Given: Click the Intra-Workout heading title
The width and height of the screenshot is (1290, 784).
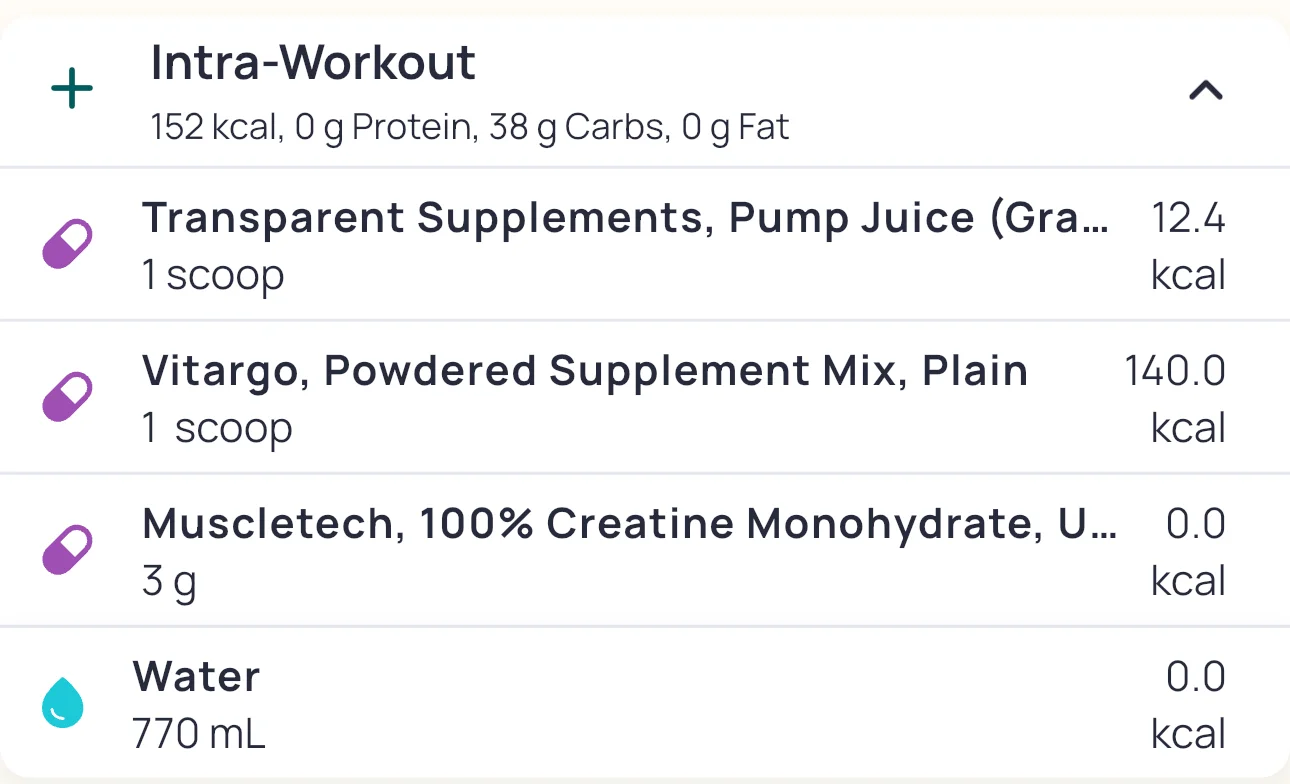Looking at the screenshot, I should (x=313, y=64).
